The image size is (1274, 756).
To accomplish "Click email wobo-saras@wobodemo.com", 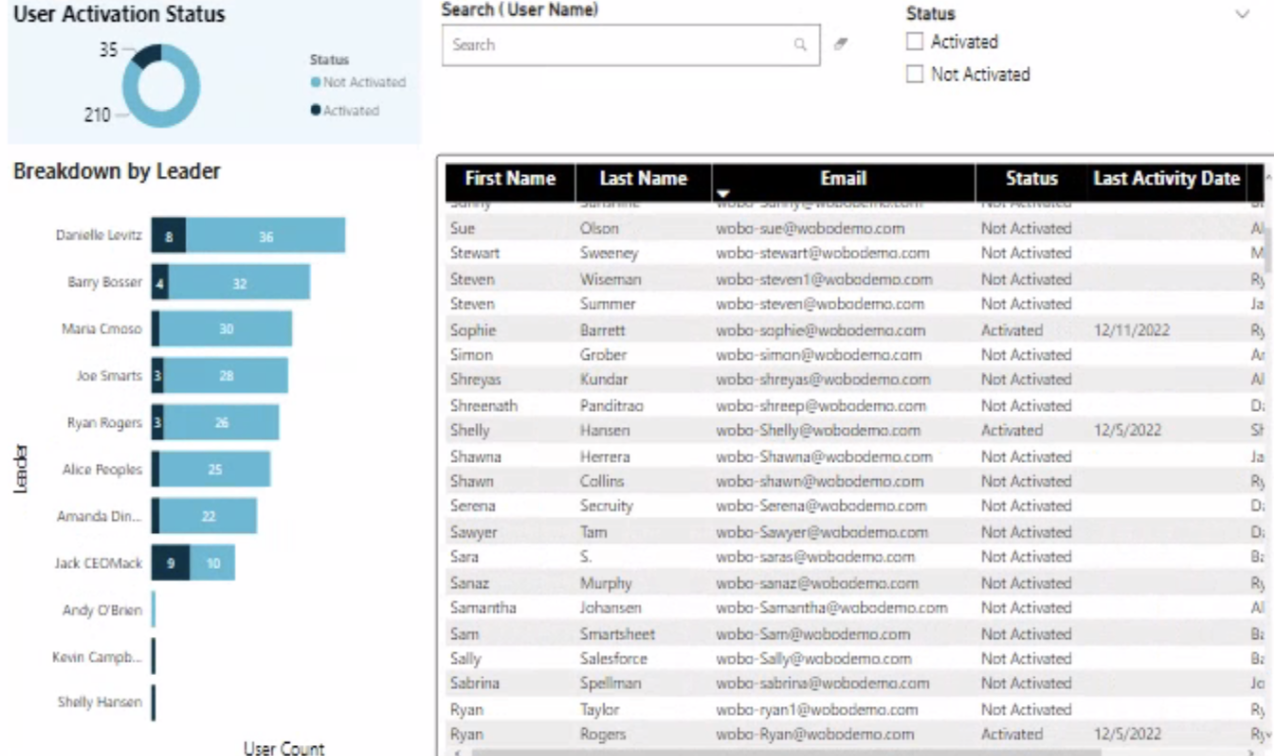I will coord(815,557).
